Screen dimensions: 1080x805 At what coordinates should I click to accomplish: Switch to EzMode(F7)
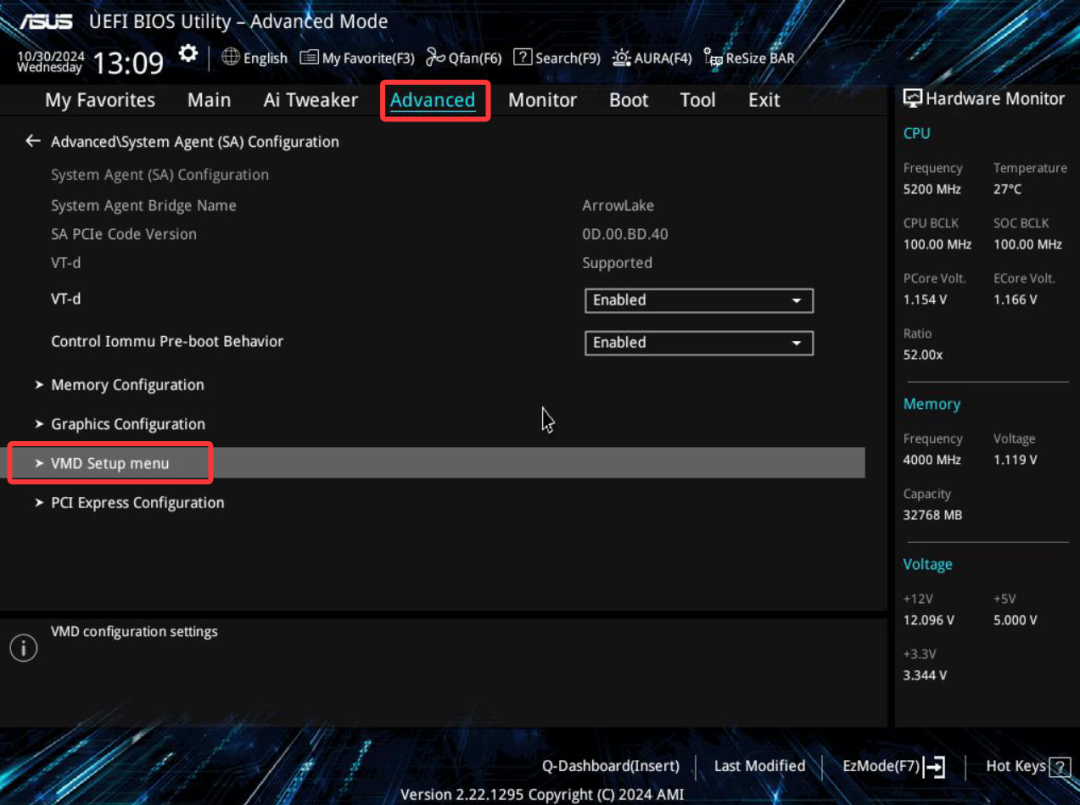click(x=892, y=767)
